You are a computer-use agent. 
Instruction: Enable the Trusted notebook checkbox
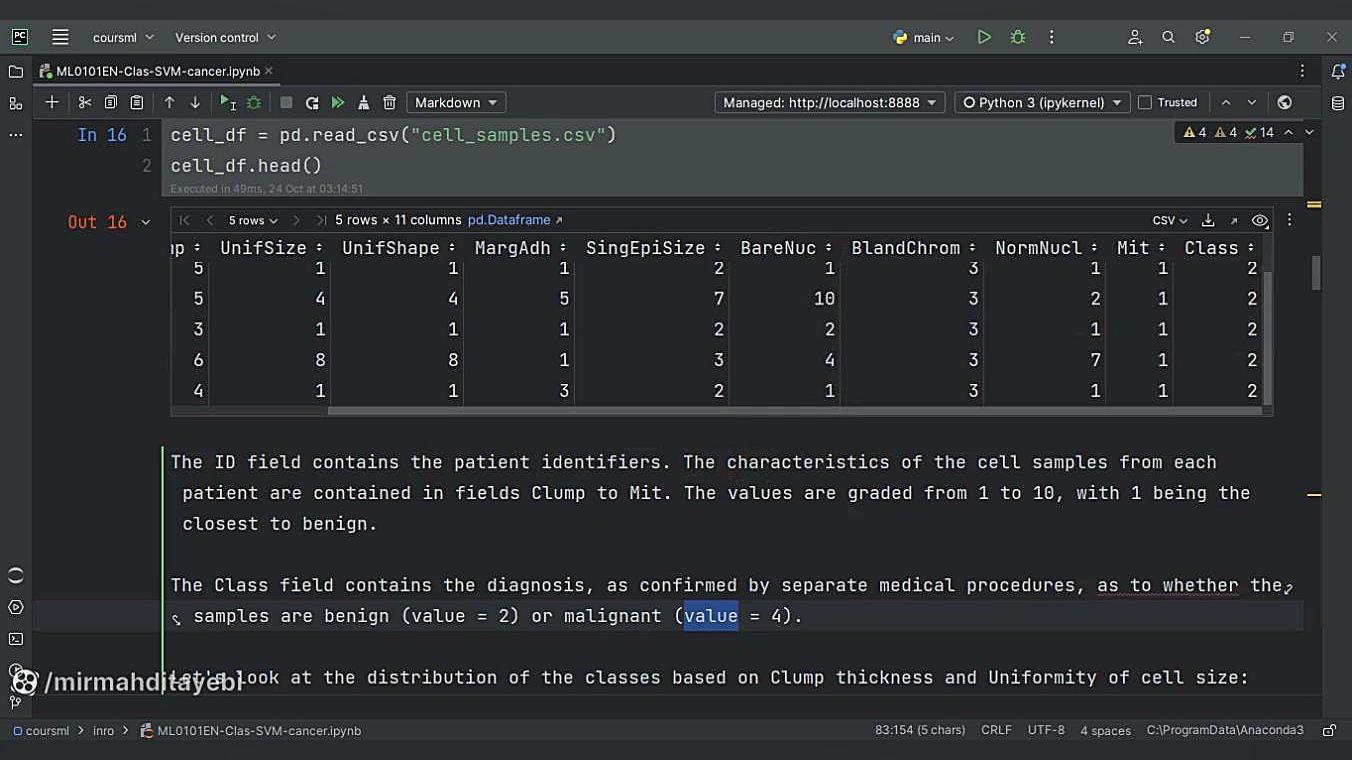pyautogui.click(x=1146, y=103)
